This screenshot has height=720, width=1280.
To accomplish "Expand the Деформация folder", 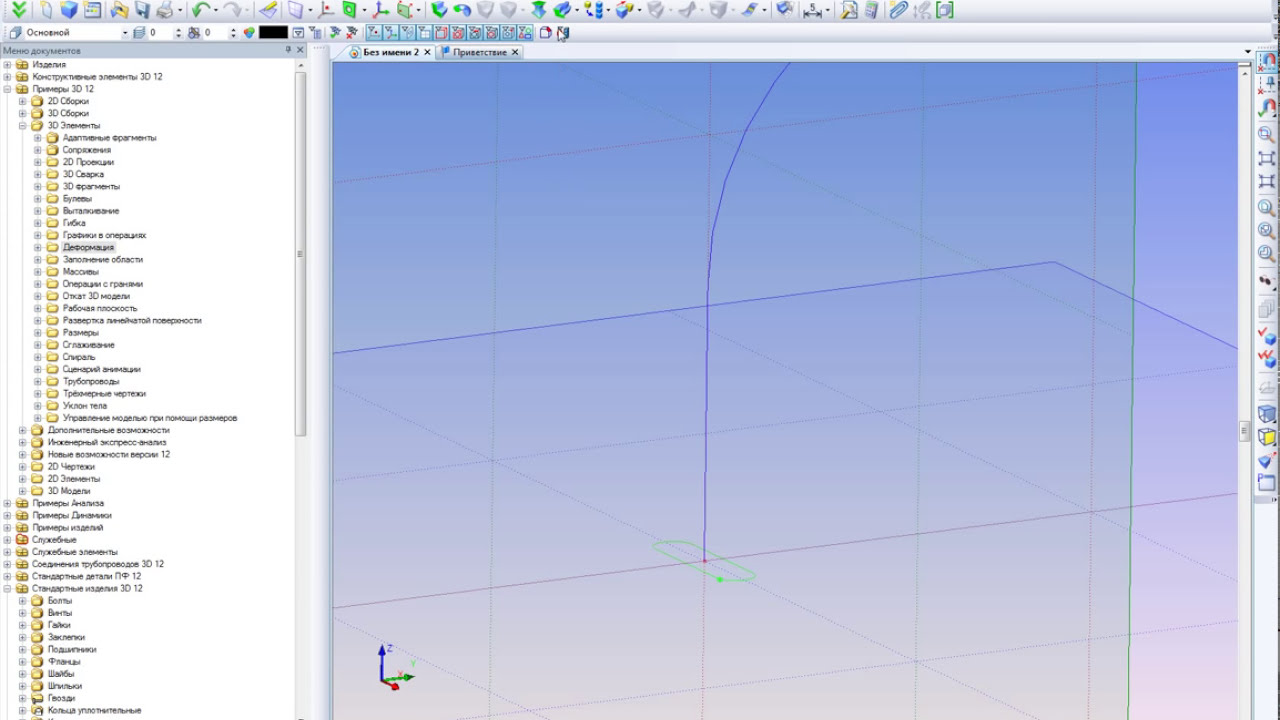I will (x=38, y=247).
